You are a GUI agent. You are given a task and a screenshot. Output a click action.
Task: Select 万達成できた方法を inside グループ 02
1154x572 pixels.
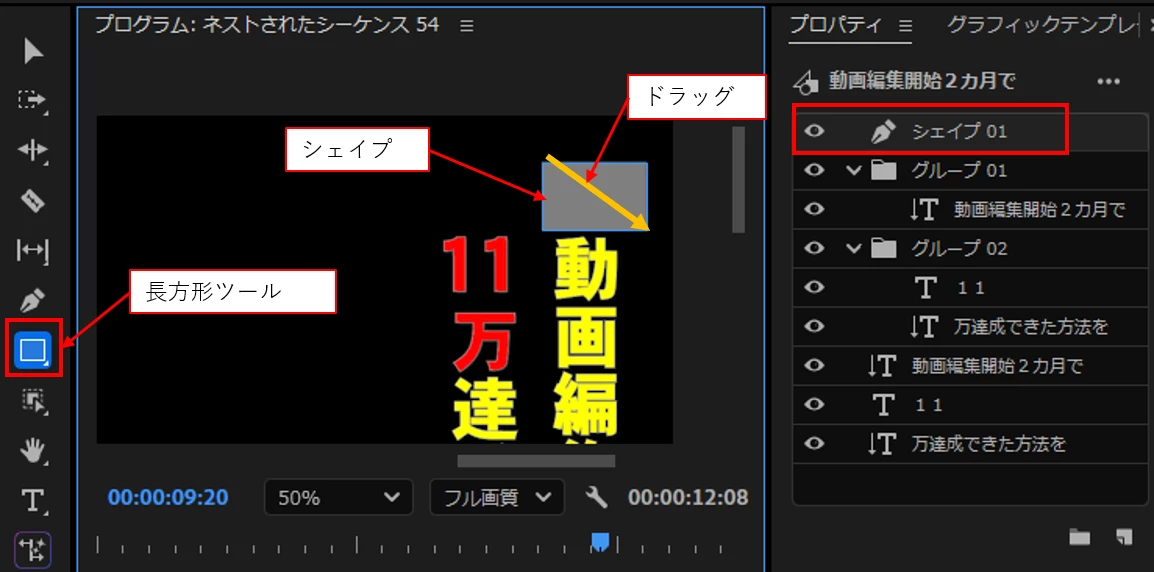pos(971,326)
